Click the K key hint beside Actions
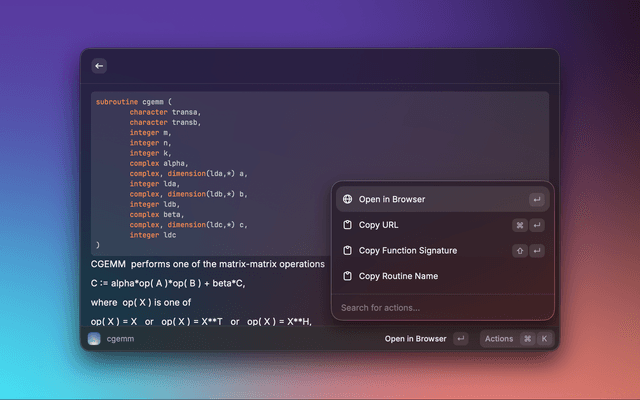The height and width of the screenshot is (400, 640). [x=544, y=339]
